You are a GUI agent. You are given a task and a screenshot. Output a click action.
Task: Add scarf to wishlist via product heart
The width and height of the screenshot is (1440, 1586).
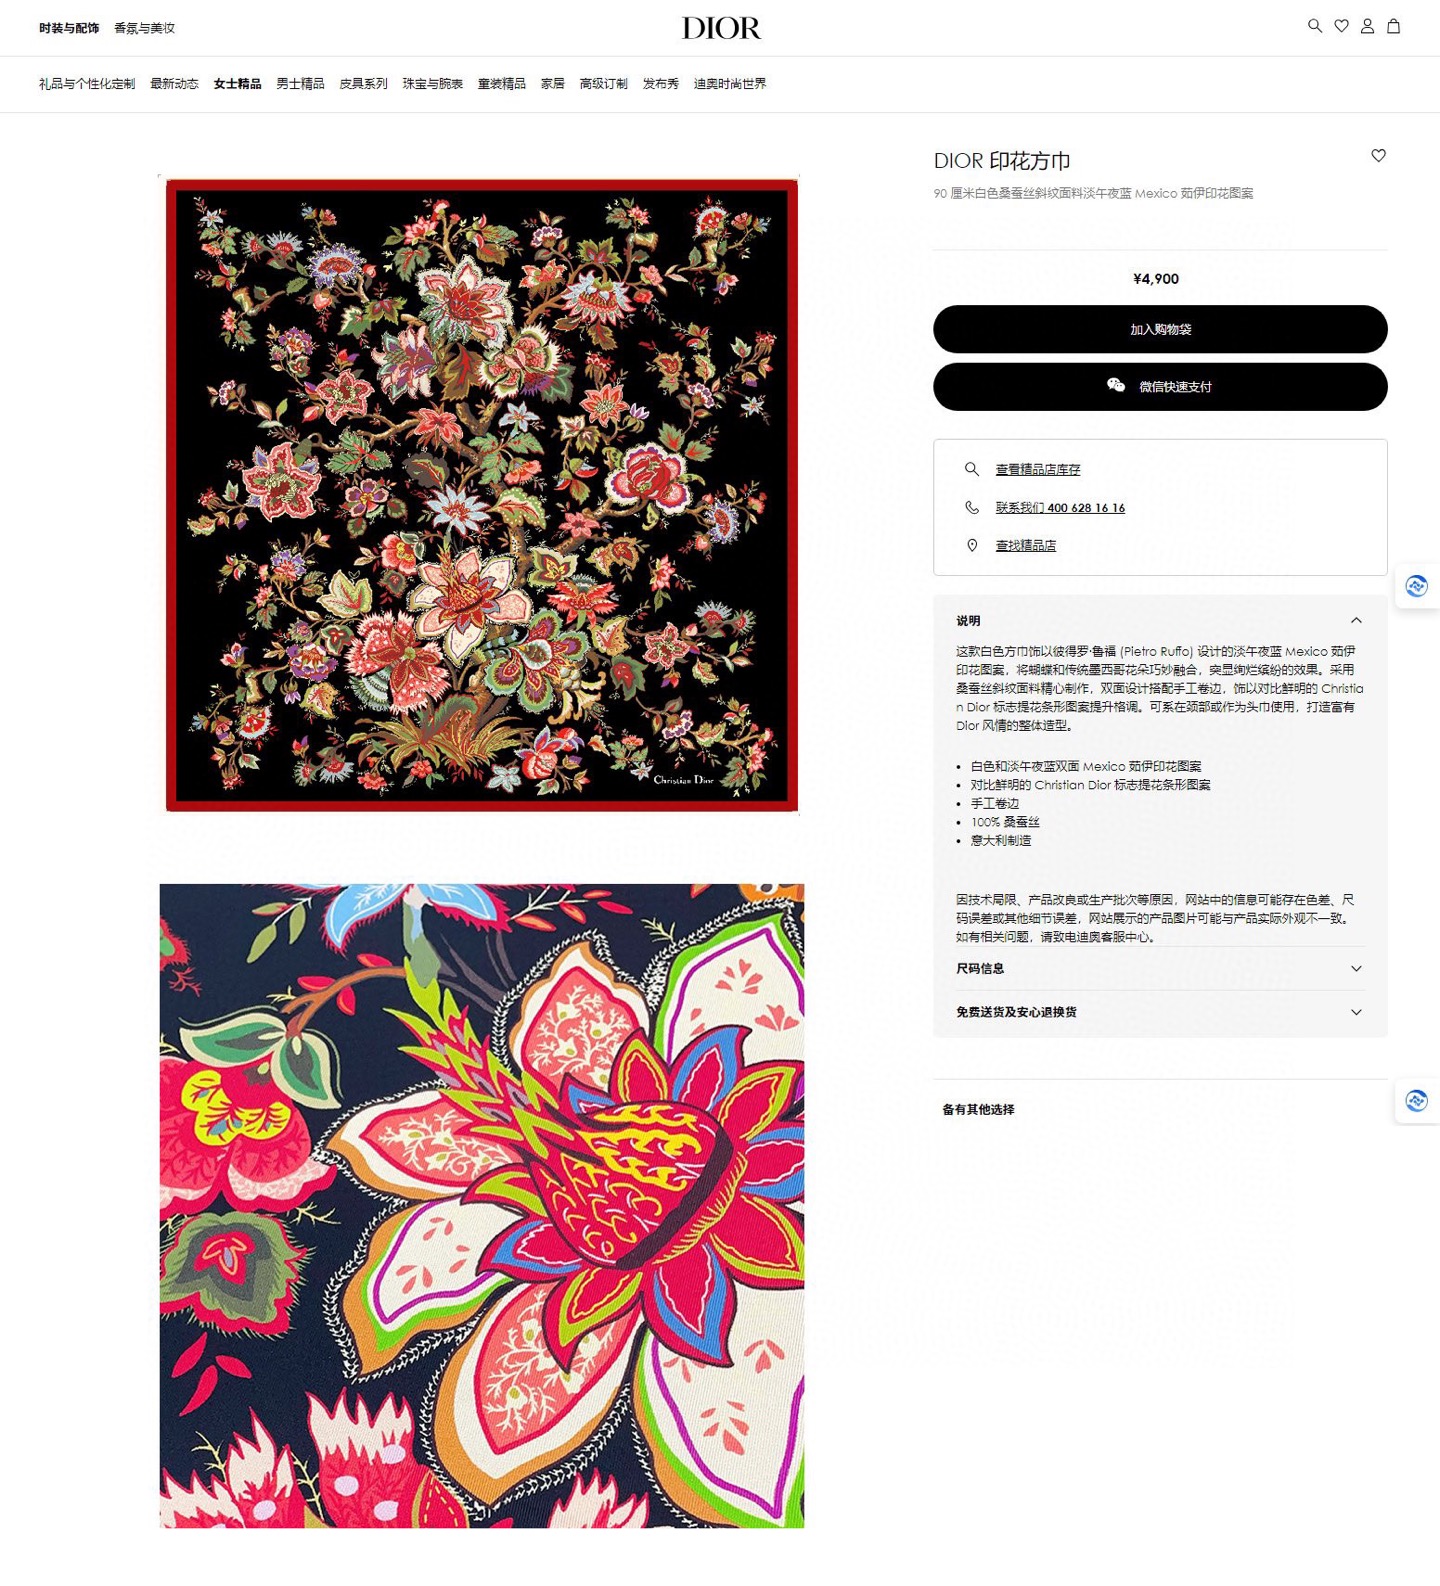click(x=1378, y=155)
